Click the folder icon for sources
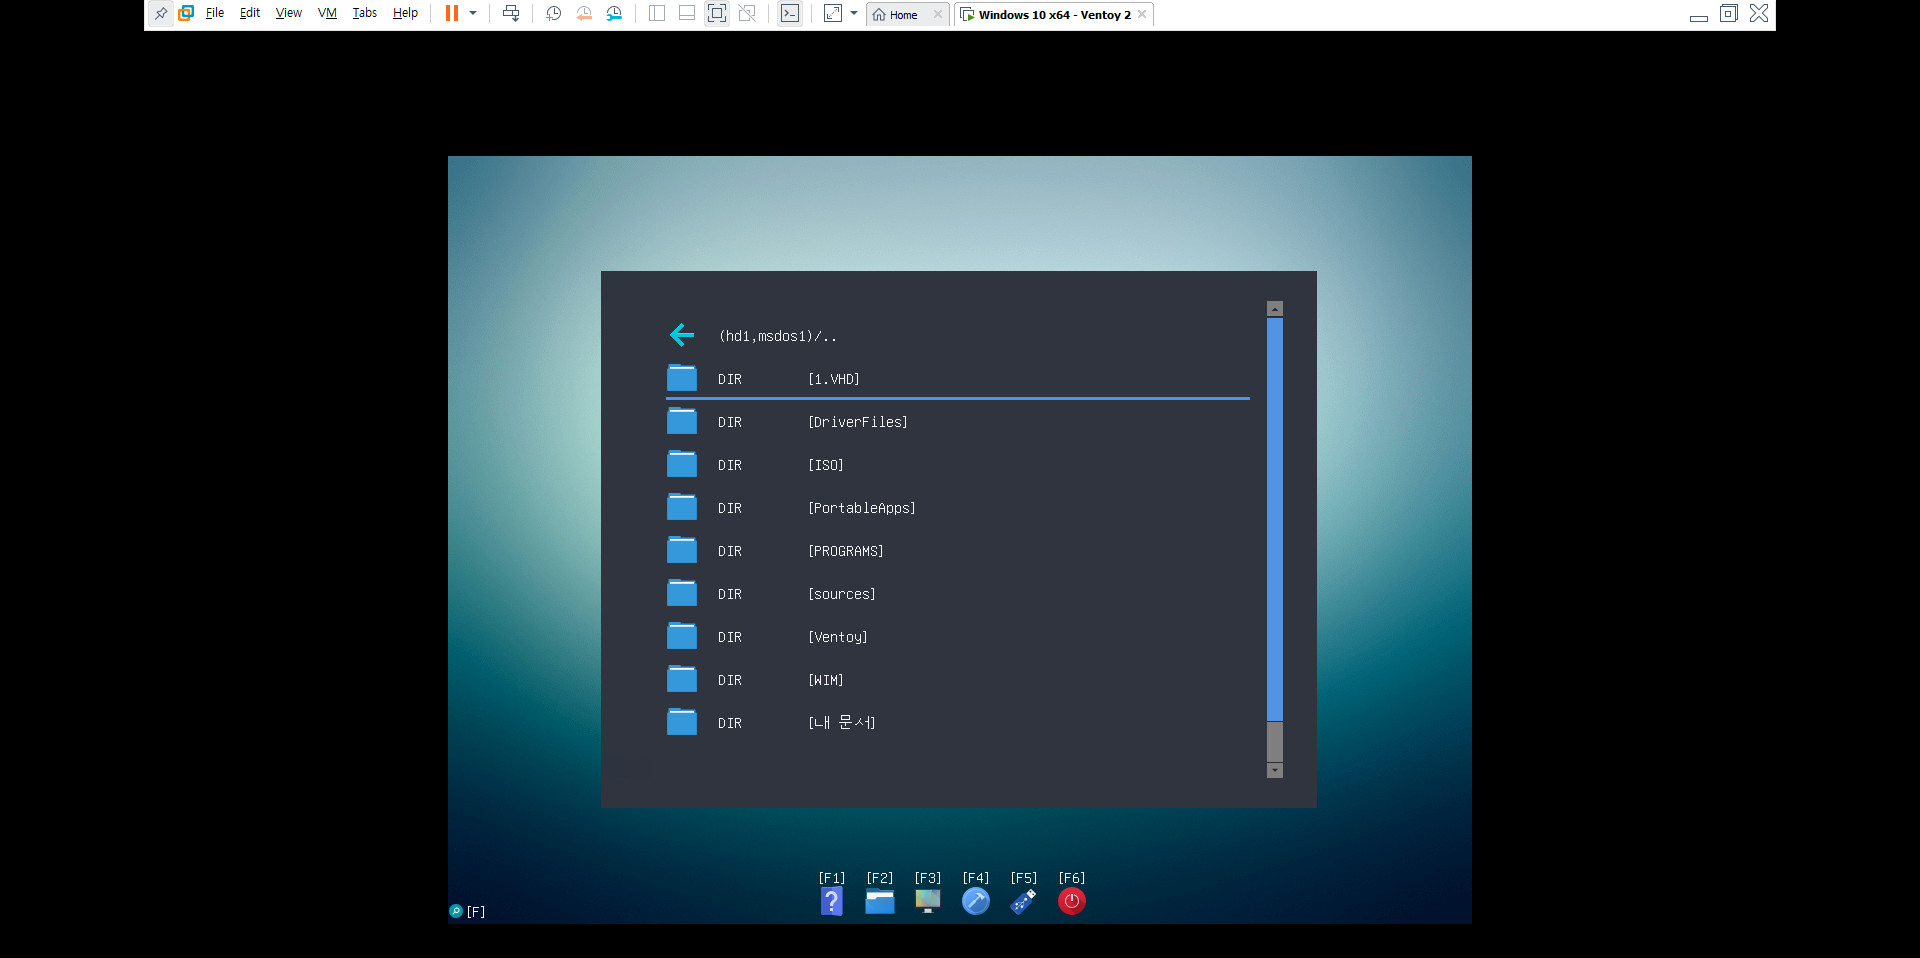The width and height of the screenshot is (1920, 958). [682, 593]
